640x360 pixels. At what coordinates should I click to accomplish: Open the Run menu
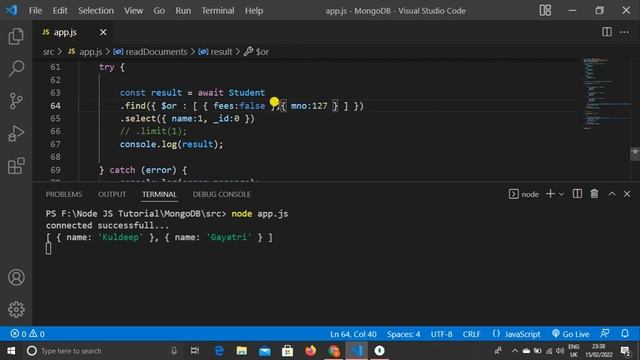click(183, 11)
